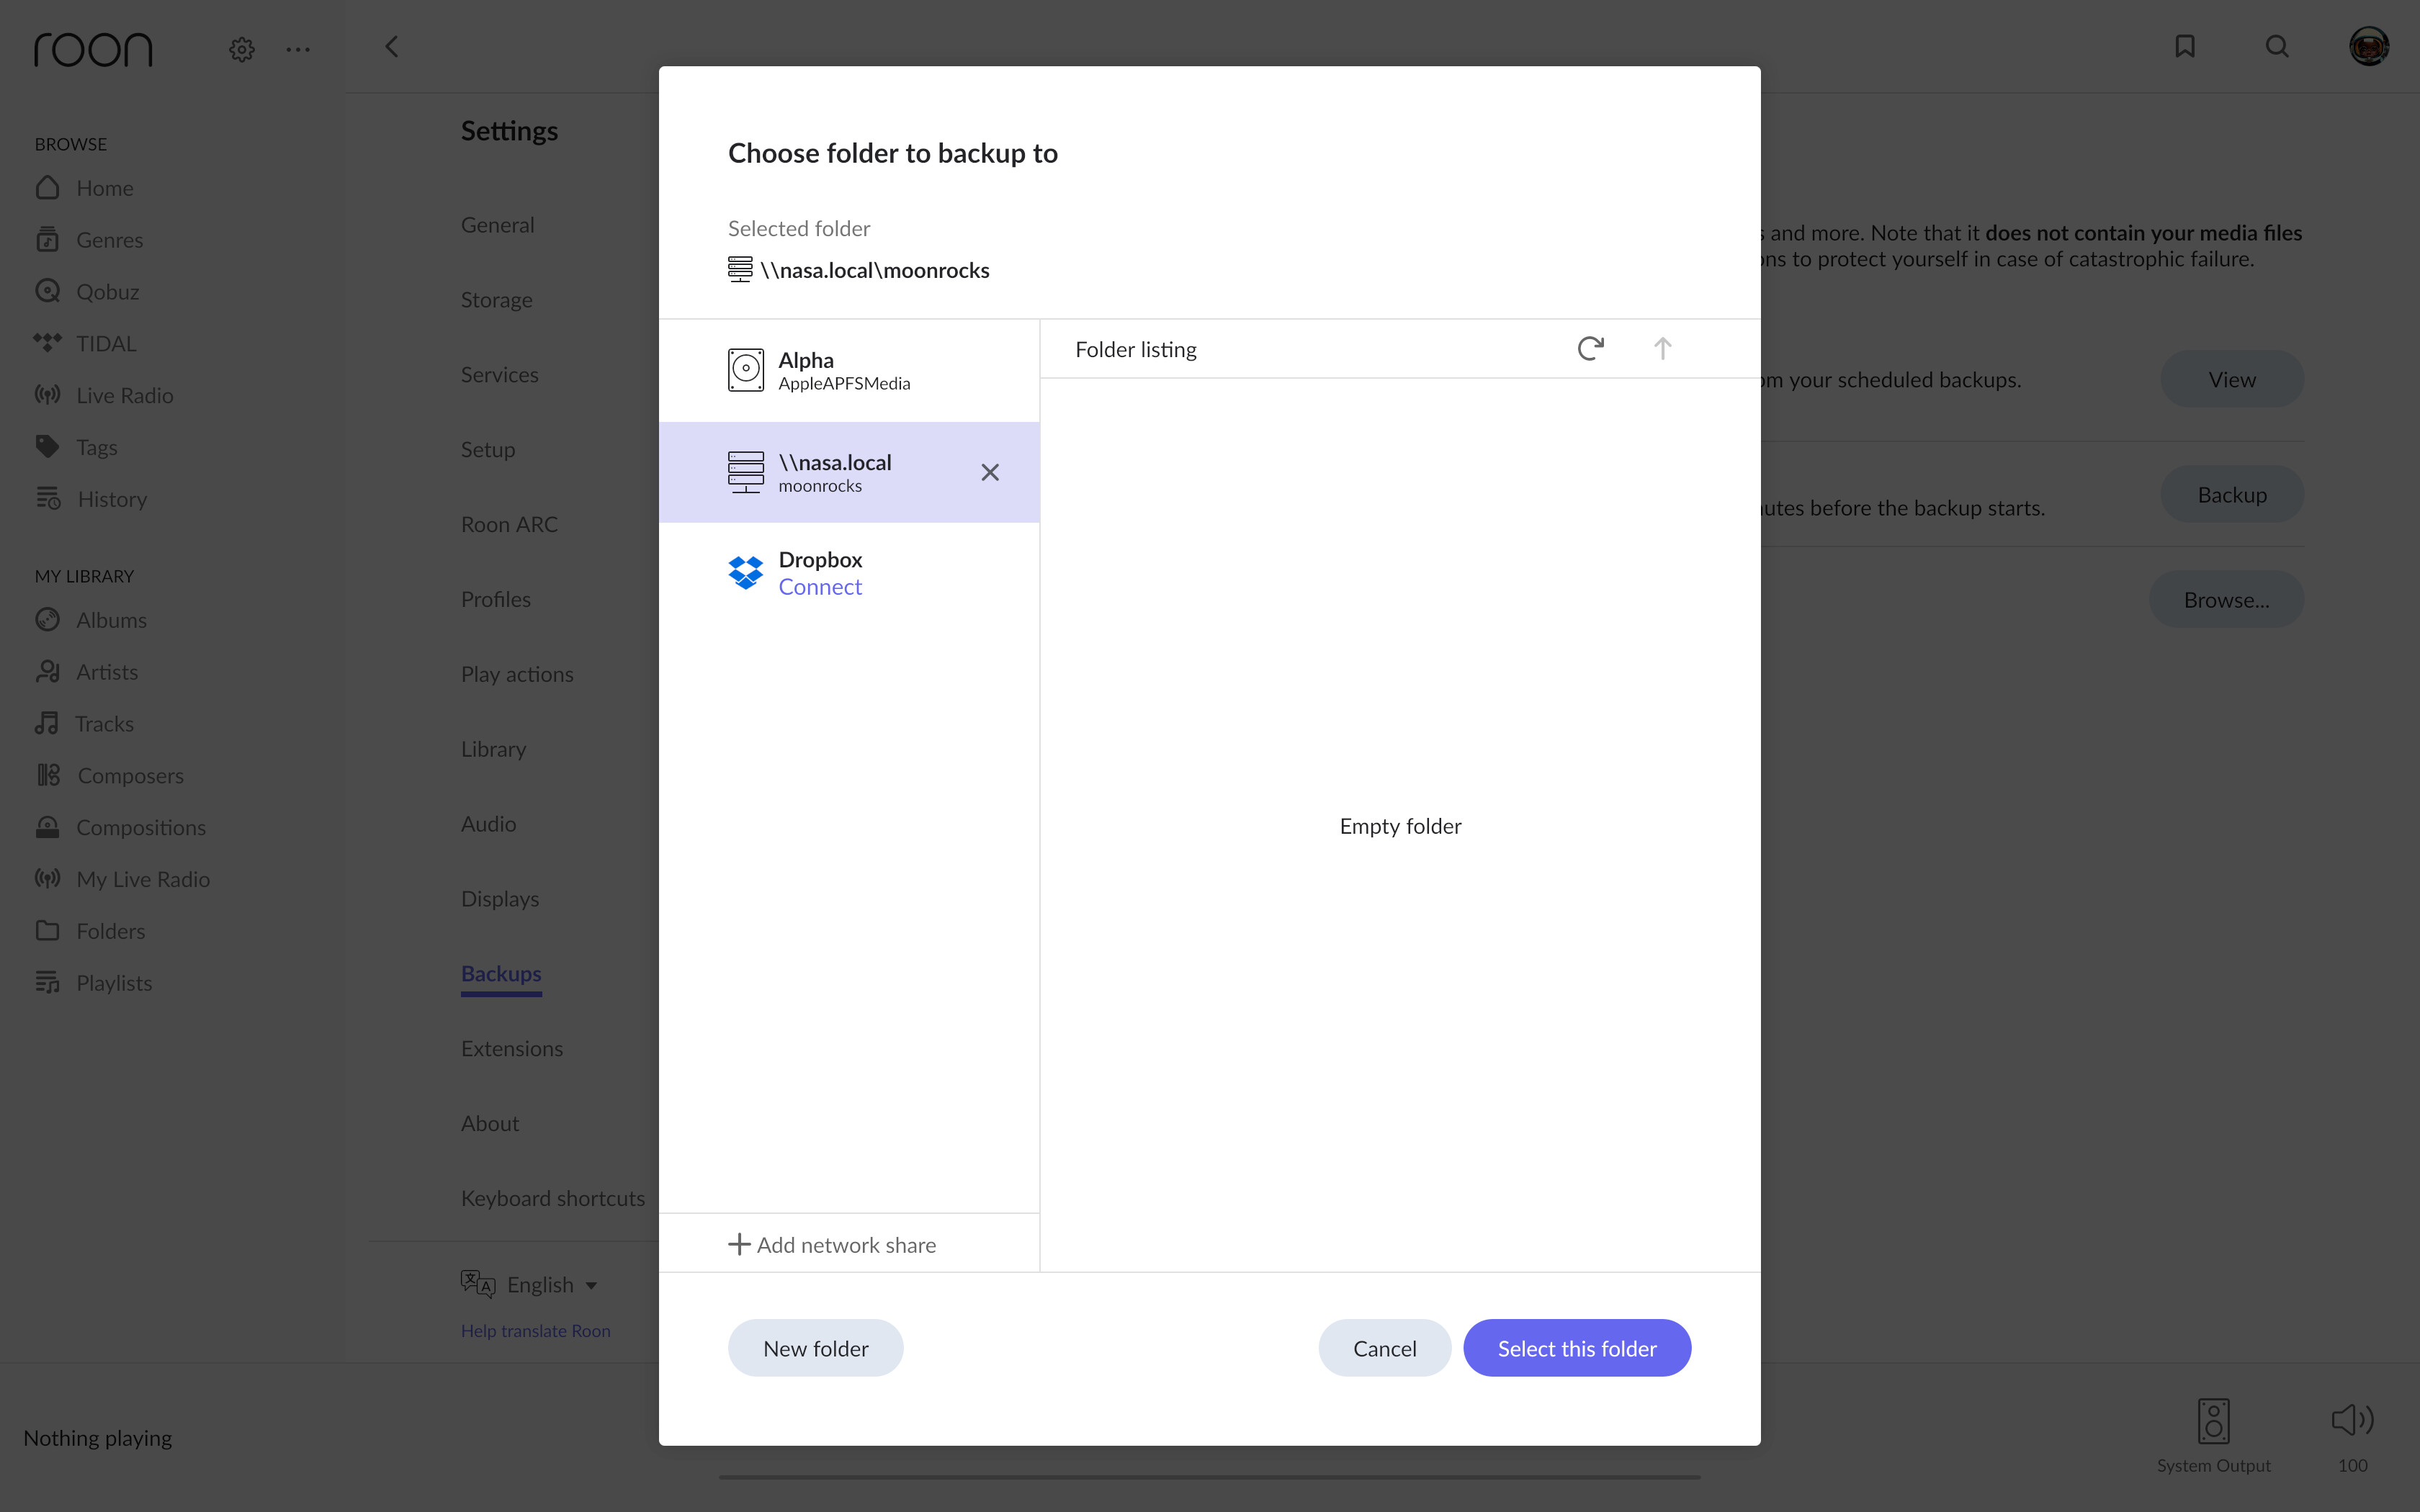
Task: Open search with the magnifier icon
Action: pos(2277,47)
